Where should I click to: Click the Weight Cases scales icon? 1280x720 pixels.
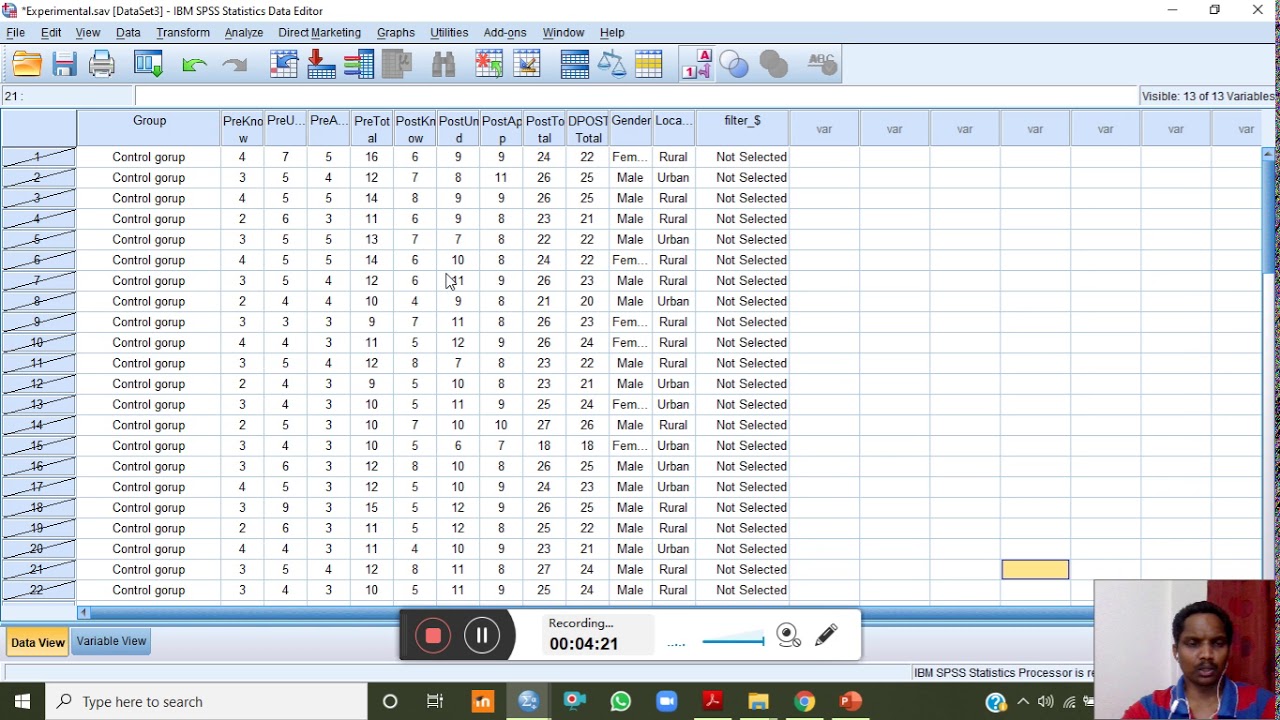point(611,65)
